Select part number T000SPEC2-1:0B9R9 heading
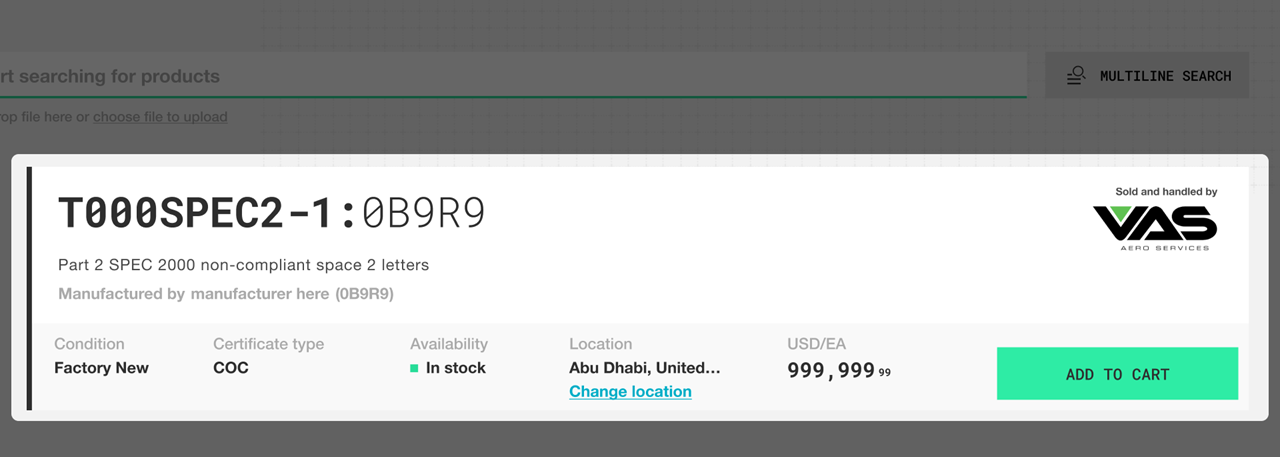The image size is (1280, 457). click(272, 213)
